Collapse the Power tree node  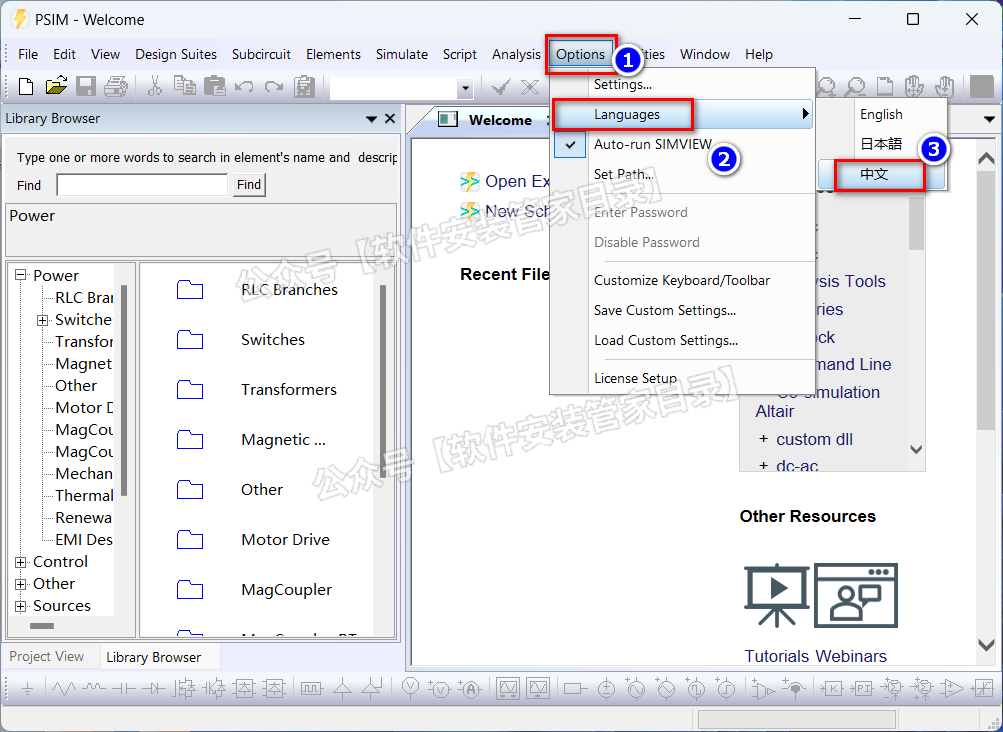click(x=21, y=275)
